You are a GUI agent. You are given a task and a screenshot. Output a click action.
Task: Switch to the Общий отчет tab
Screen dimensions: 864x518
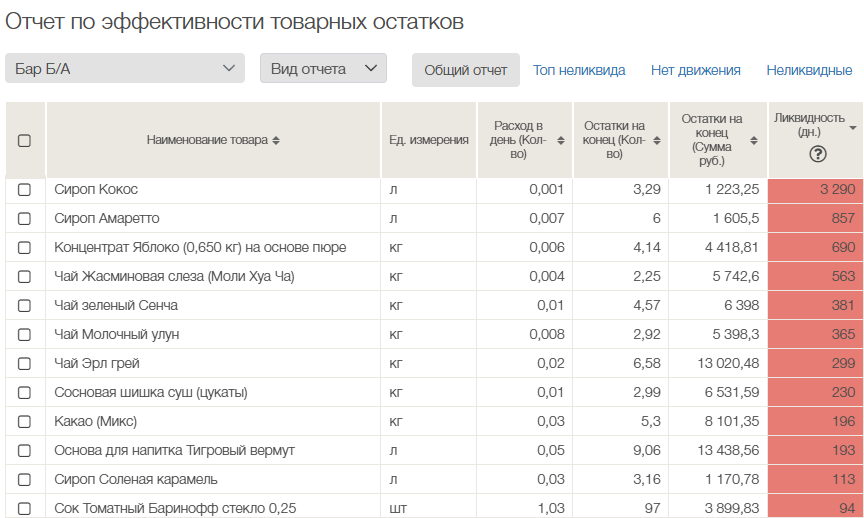(465, 70)
